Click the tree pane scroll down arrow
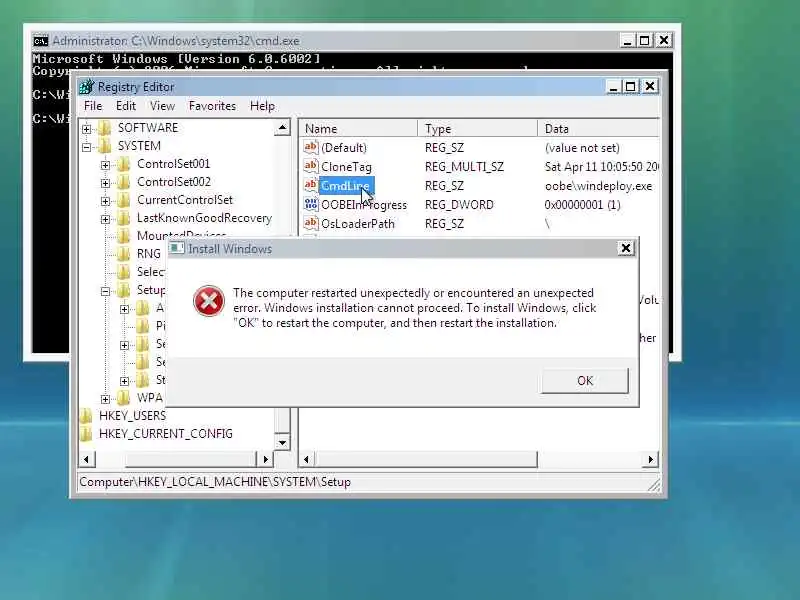Screen dimensions: 800x600 (282, 442)
